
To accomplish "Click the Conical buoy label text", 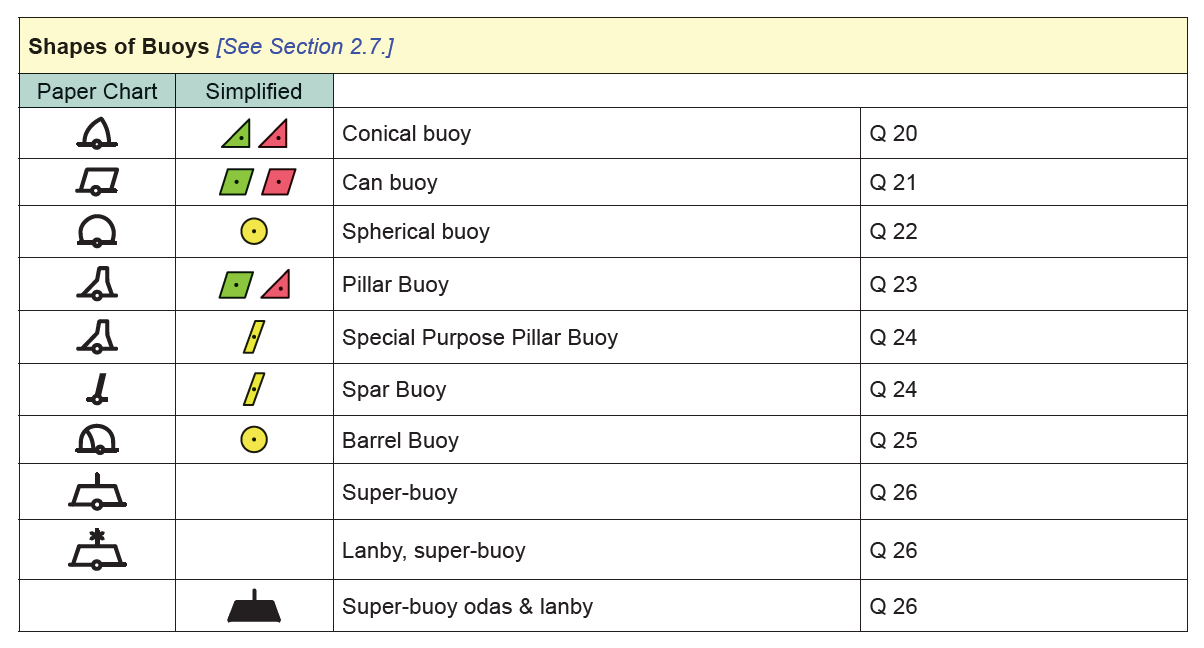I will [x=406, y=133].
